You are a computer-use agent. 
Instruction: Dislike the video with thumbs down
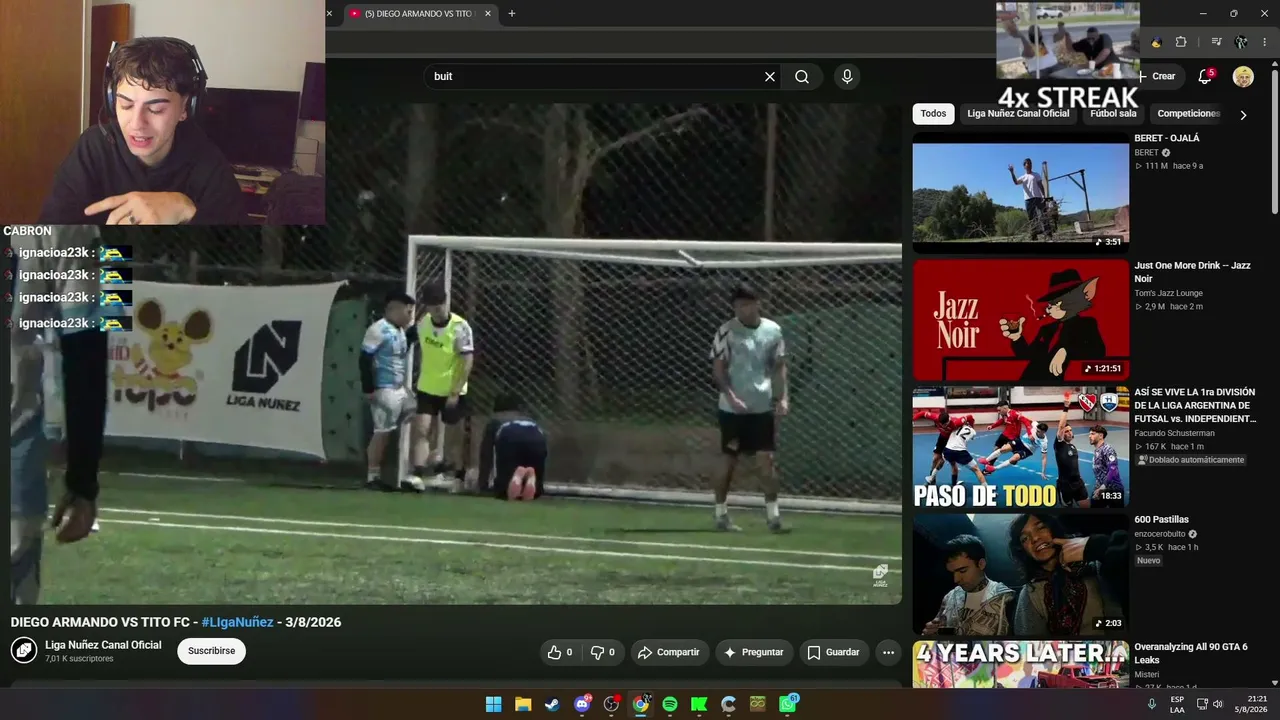pos(602,652)
